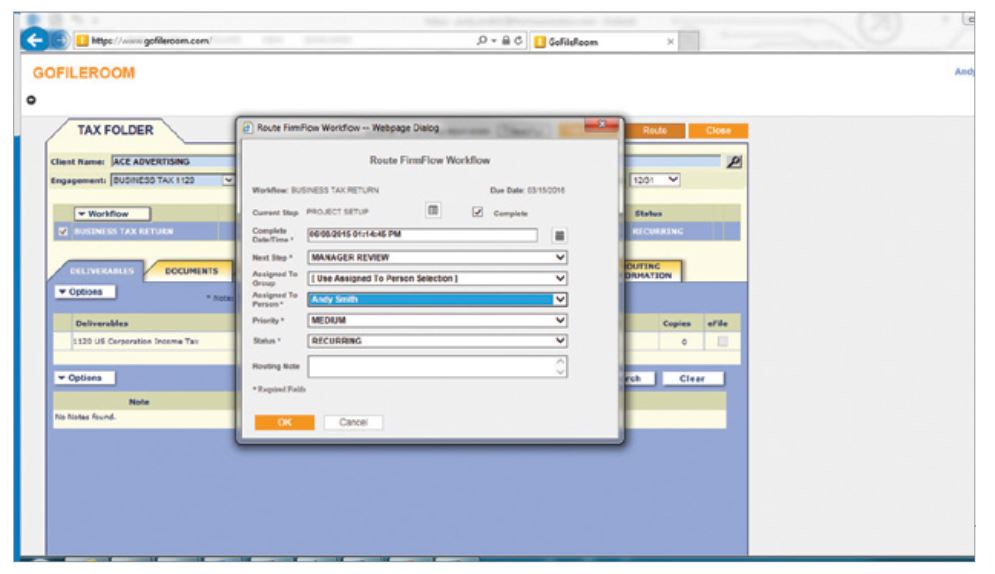Go back with the browser back arrow
The height and width of the screenshot is (574, 995).
click(x=35, y=41)
